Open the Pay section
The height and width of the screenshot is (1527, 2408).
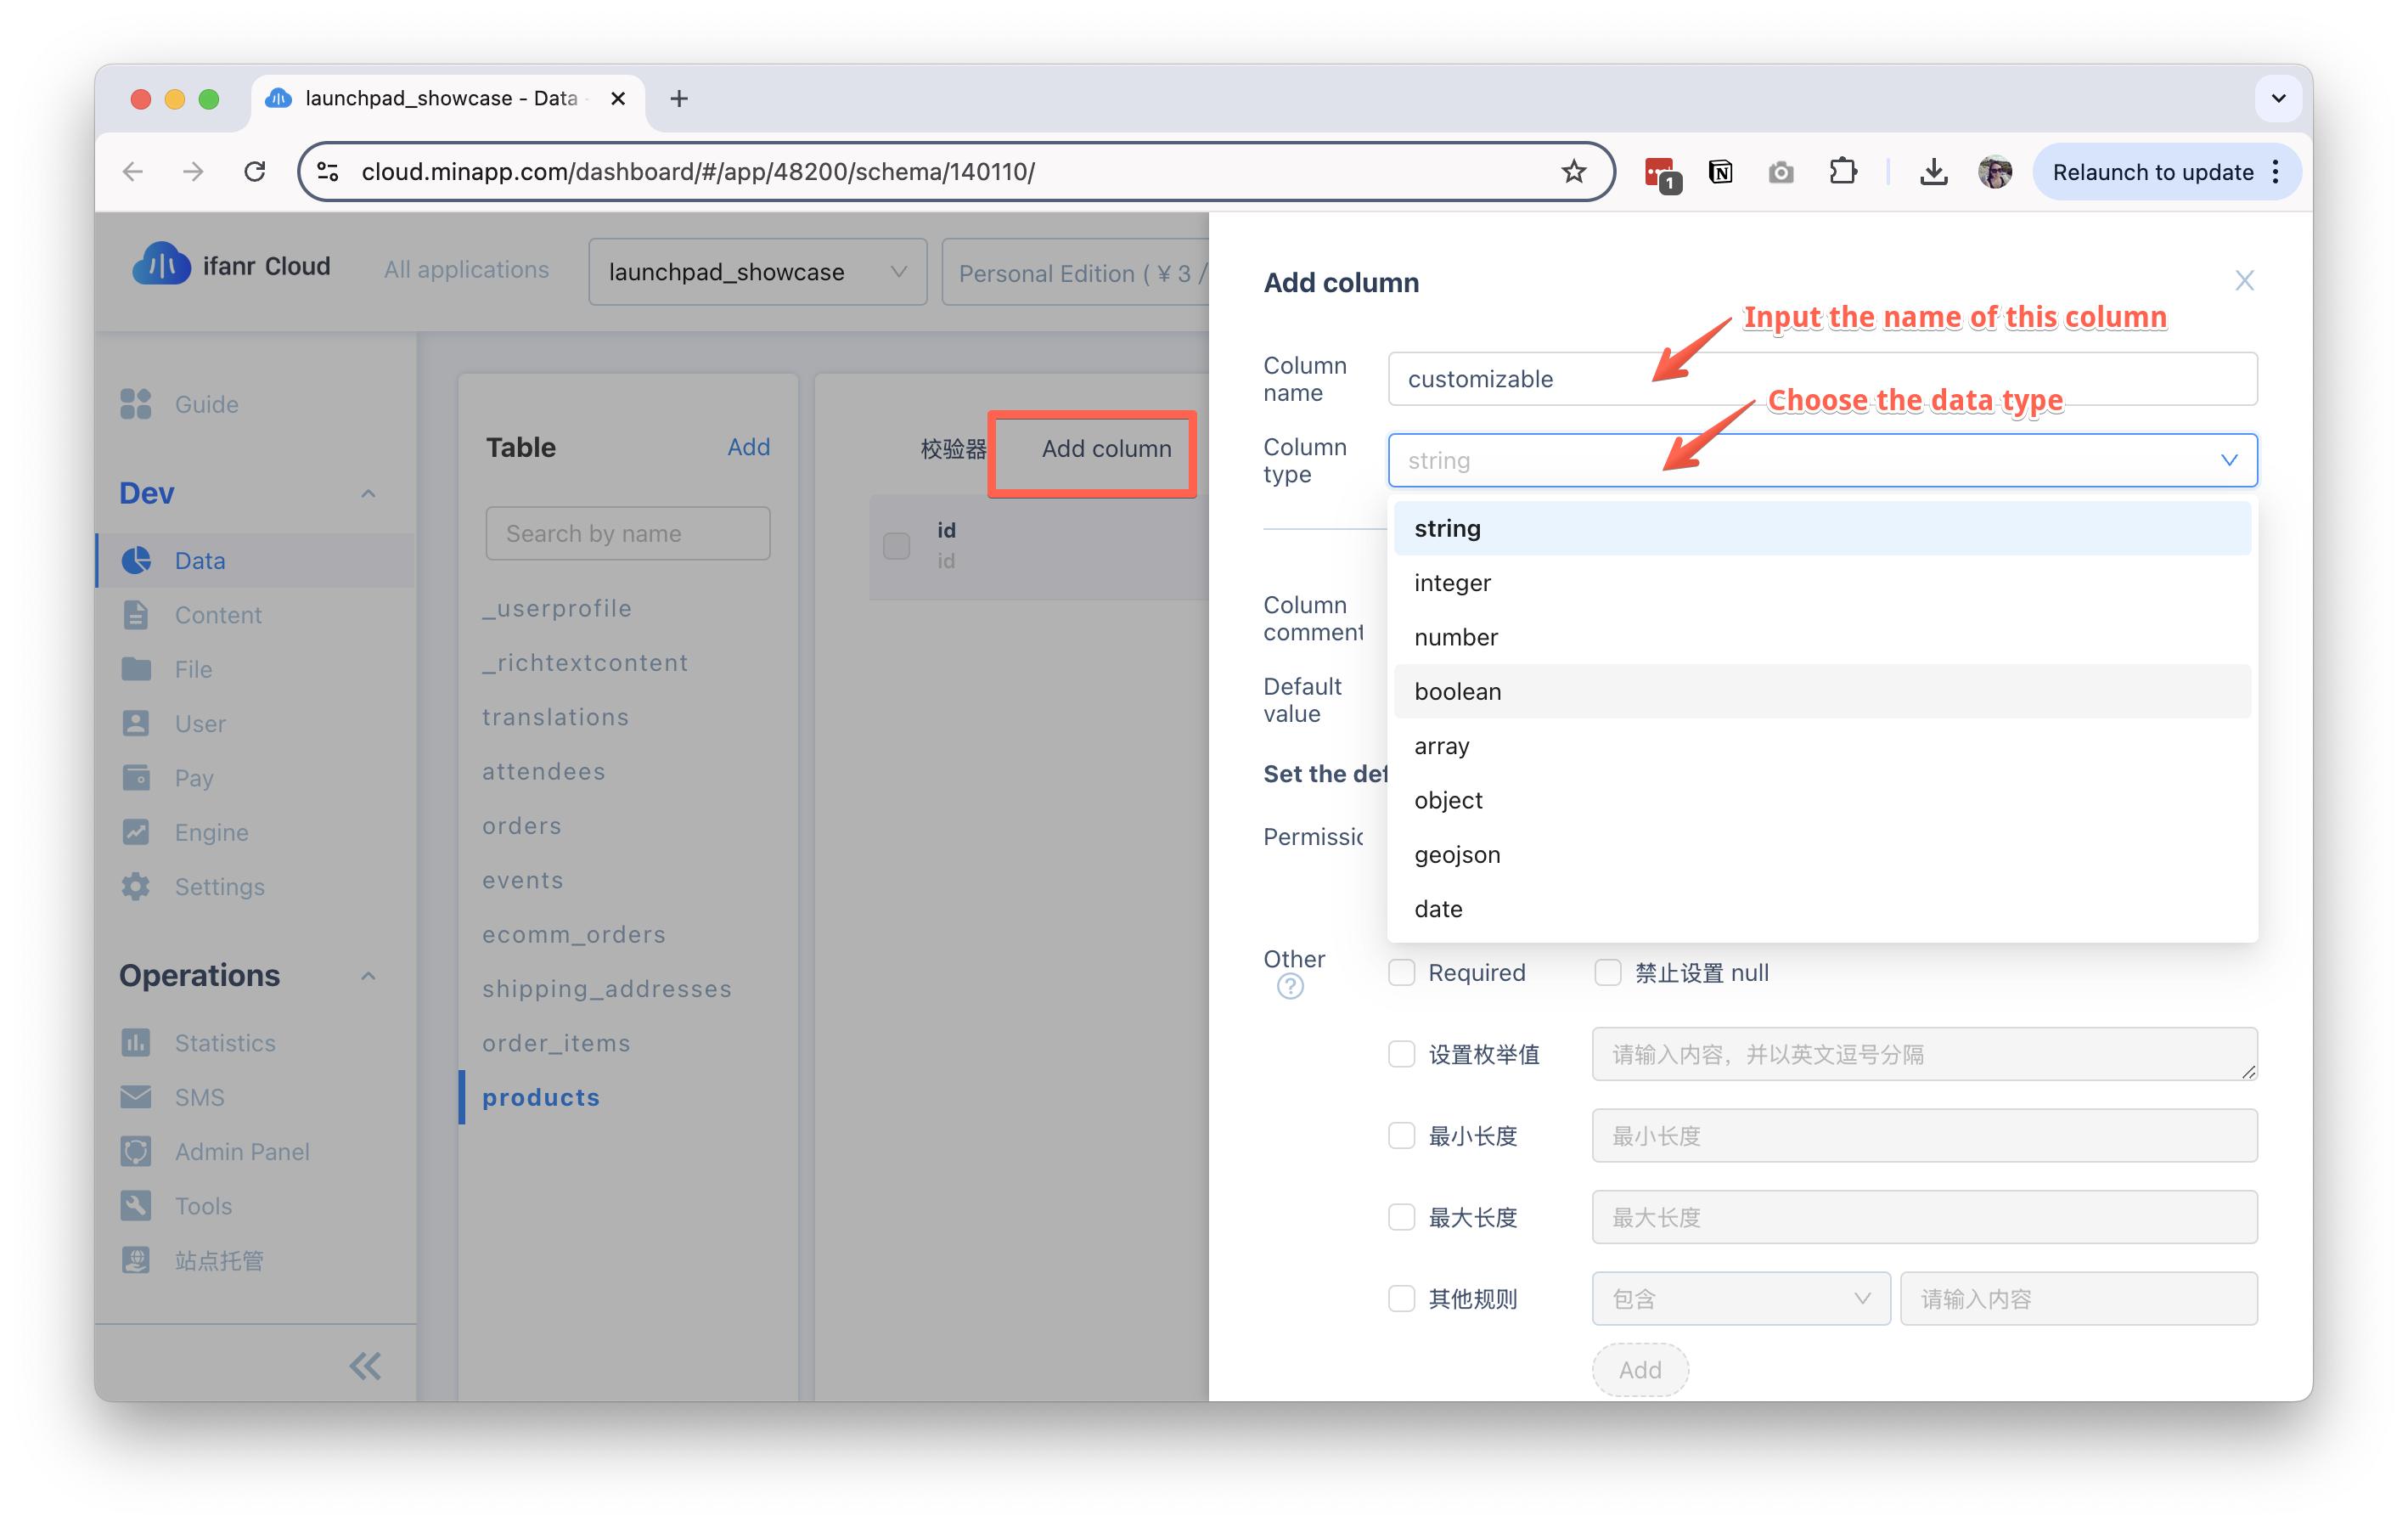pos(194,777)
